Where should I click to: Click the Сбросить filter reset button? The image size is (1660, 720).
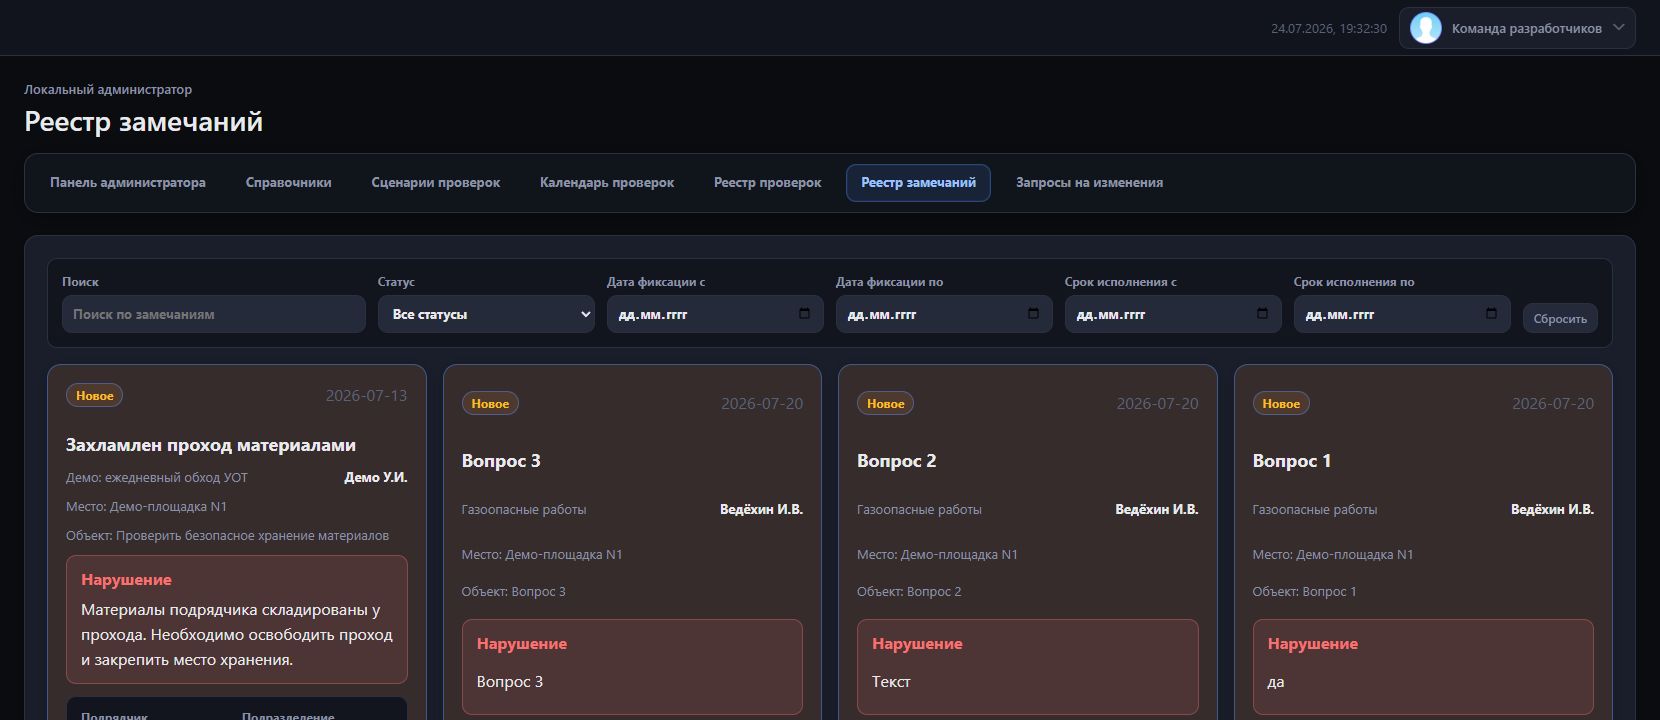[1560, 318]
